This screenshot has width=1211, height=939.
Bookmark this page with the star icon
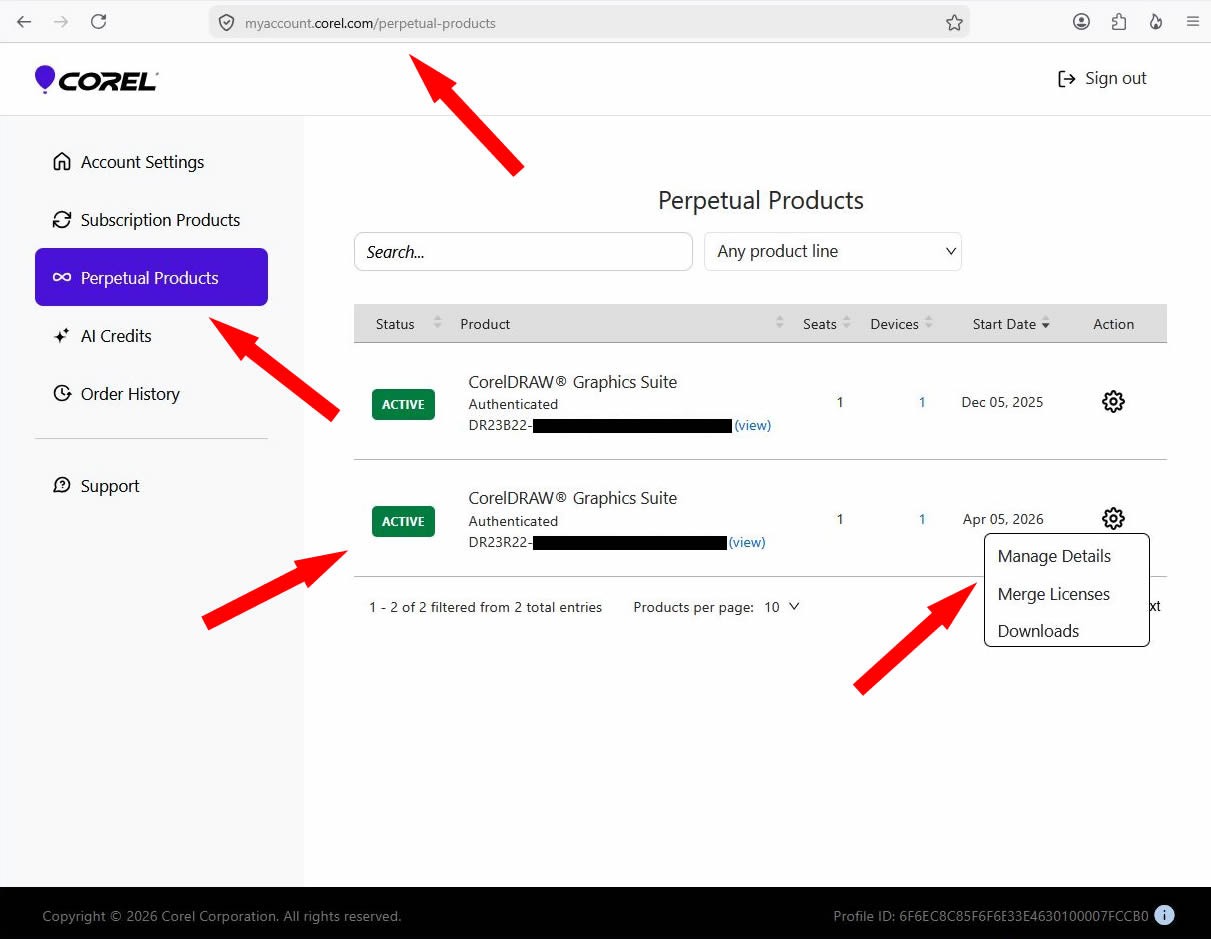point(954,22)
